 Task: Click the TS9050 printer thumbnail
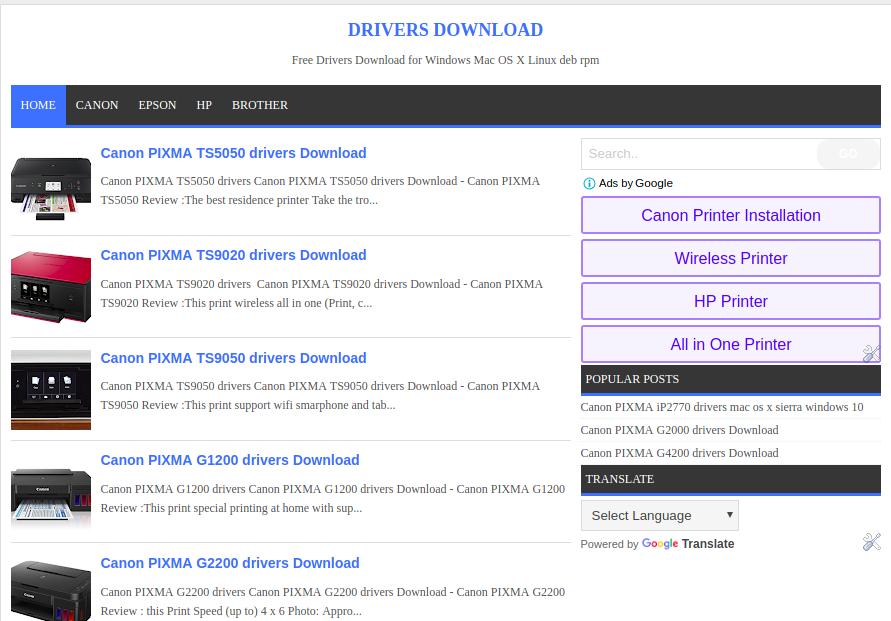tap(51, 390)
